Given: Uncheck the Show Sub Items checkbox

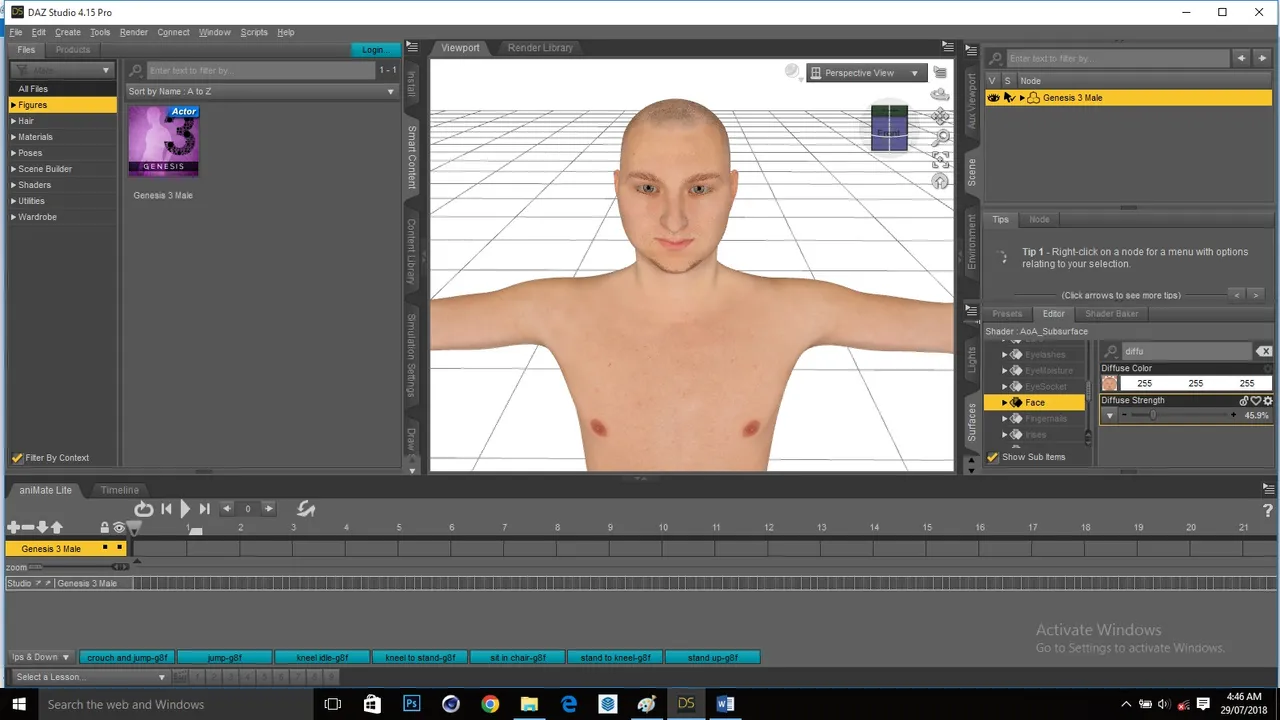Looking at the screenshot, I should (993, 457).
